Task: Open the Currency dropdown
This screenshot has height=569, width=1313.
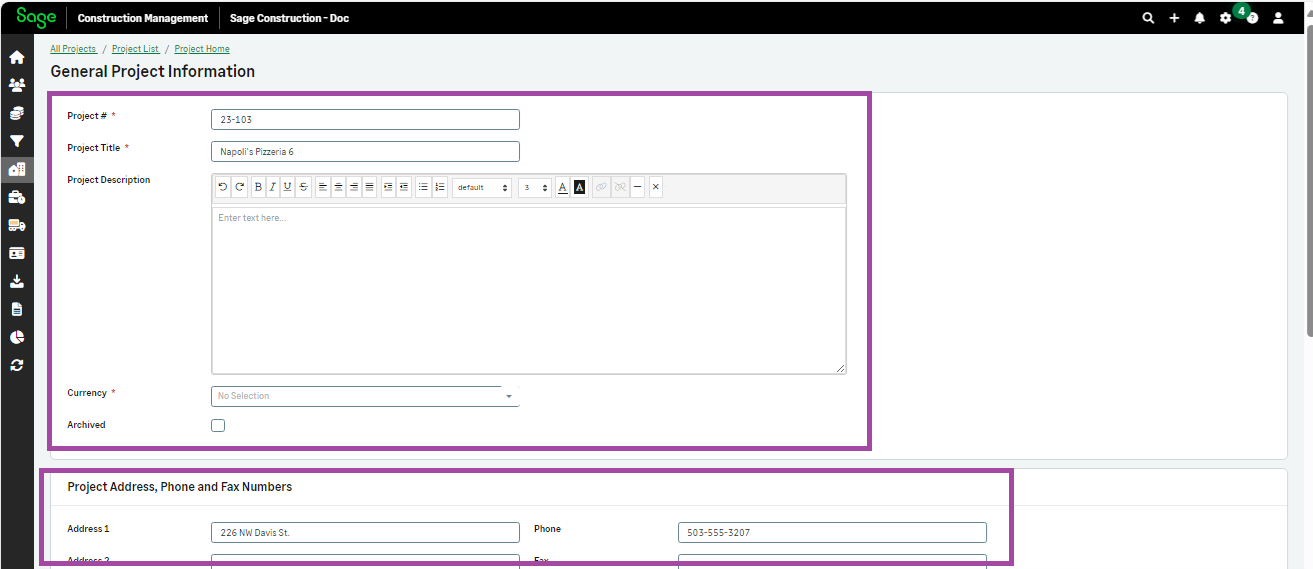Action: (365, 396)
